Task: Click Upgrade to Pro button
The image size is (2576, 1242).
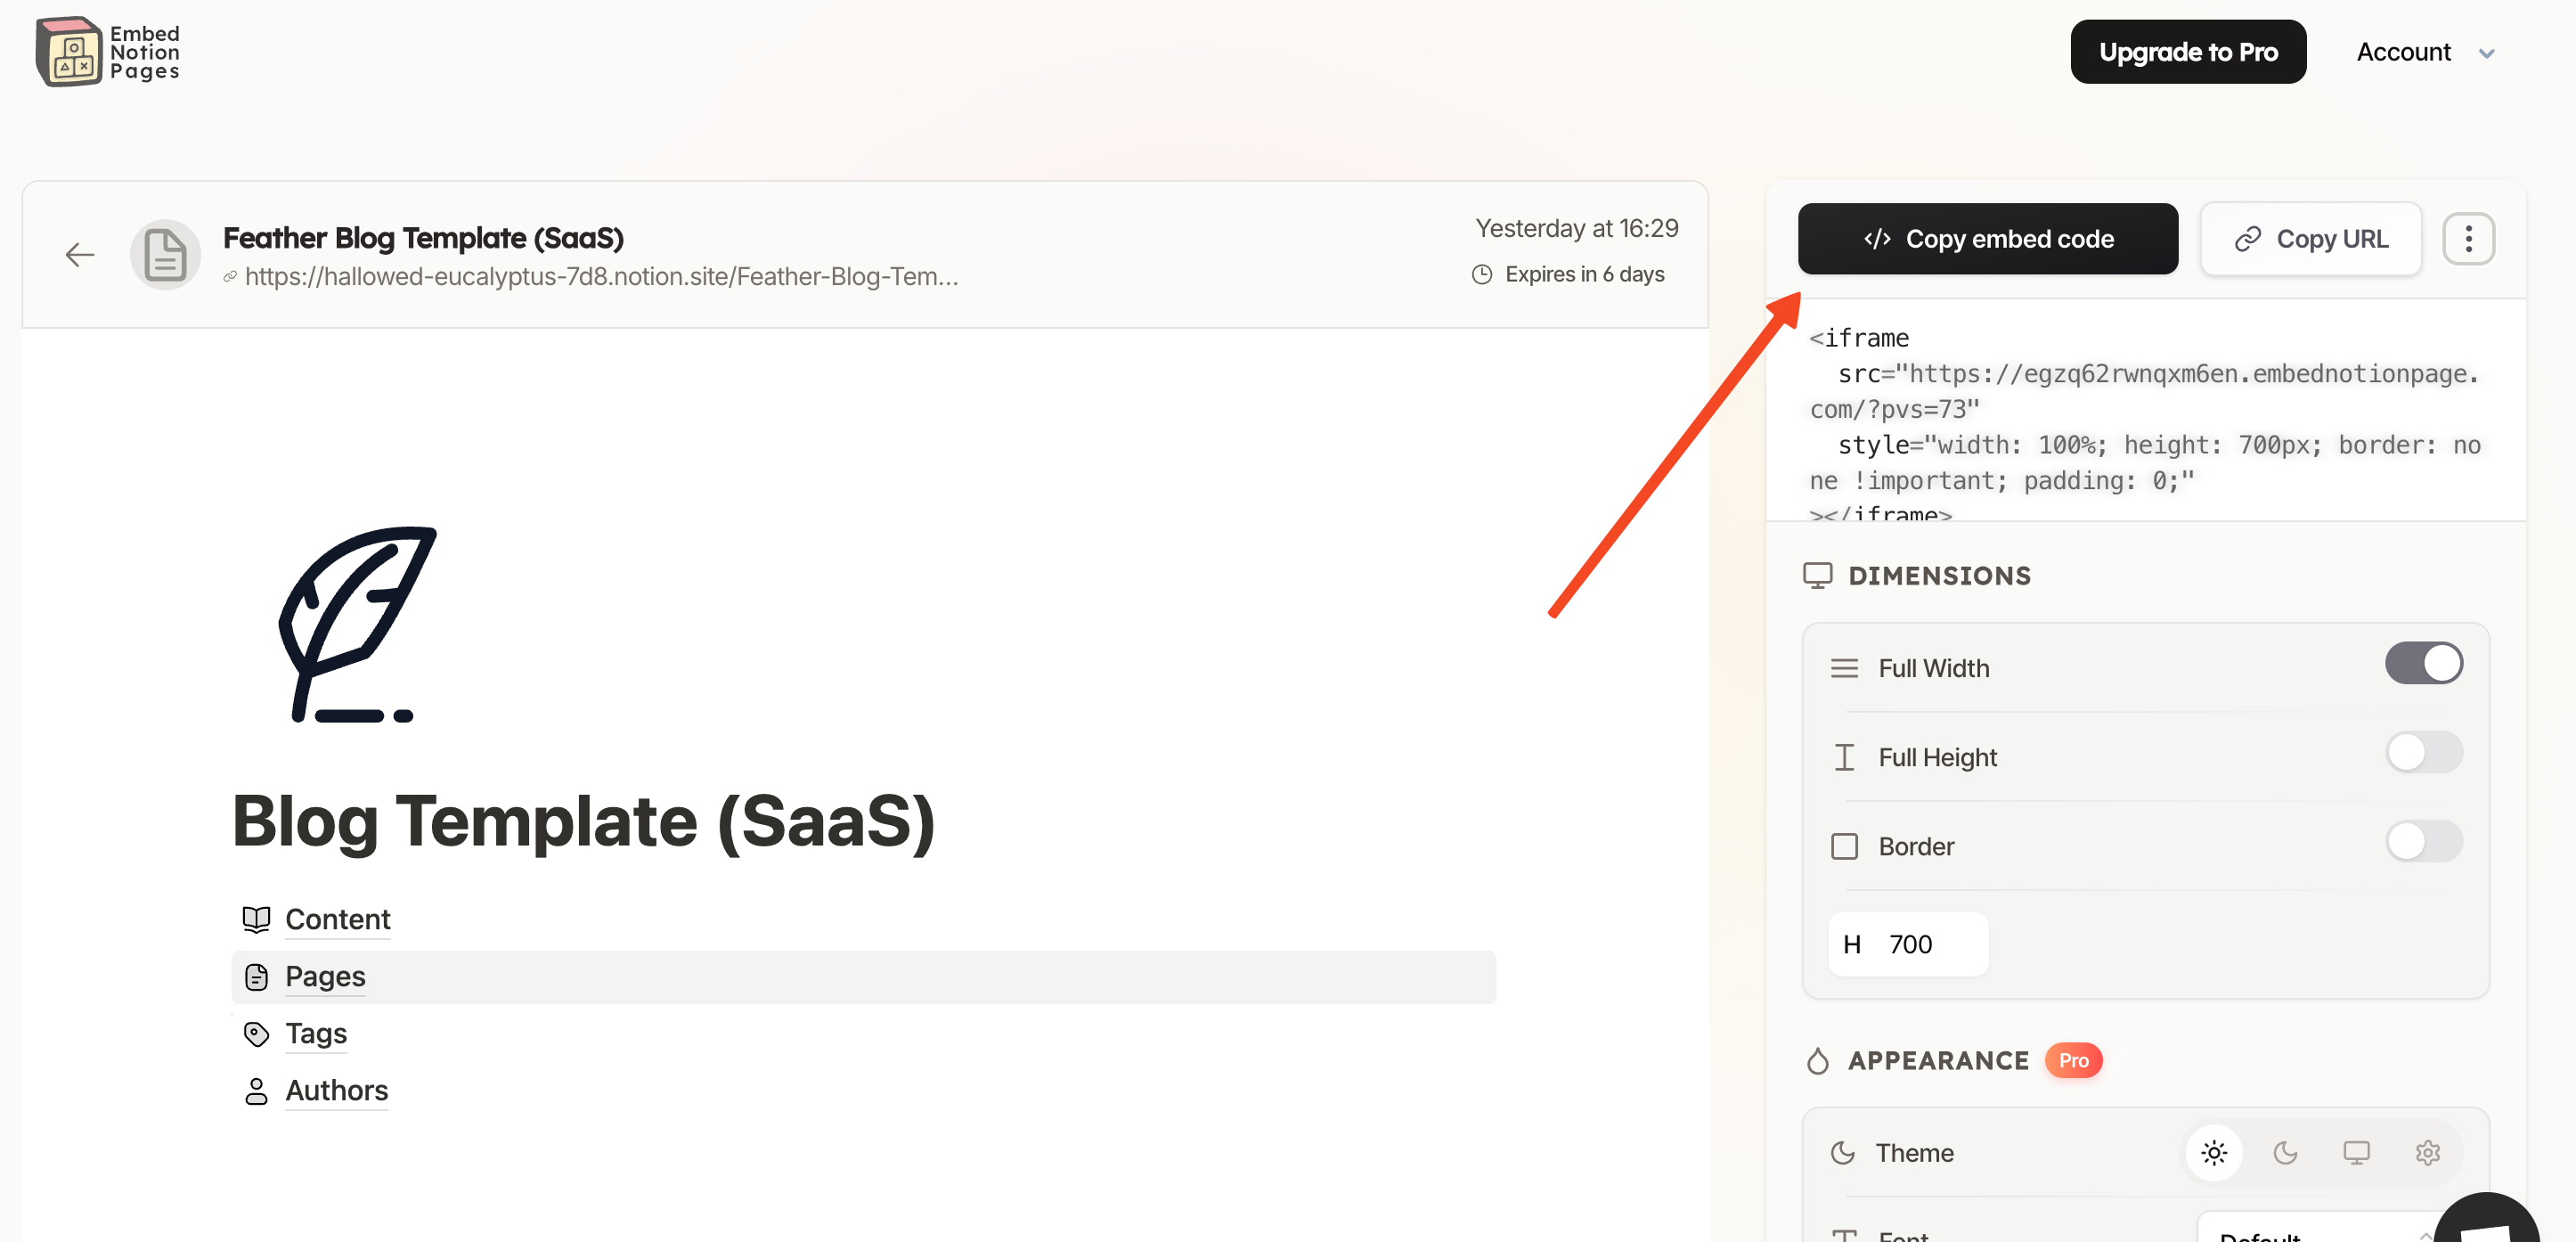Action: click(2187, 52)
